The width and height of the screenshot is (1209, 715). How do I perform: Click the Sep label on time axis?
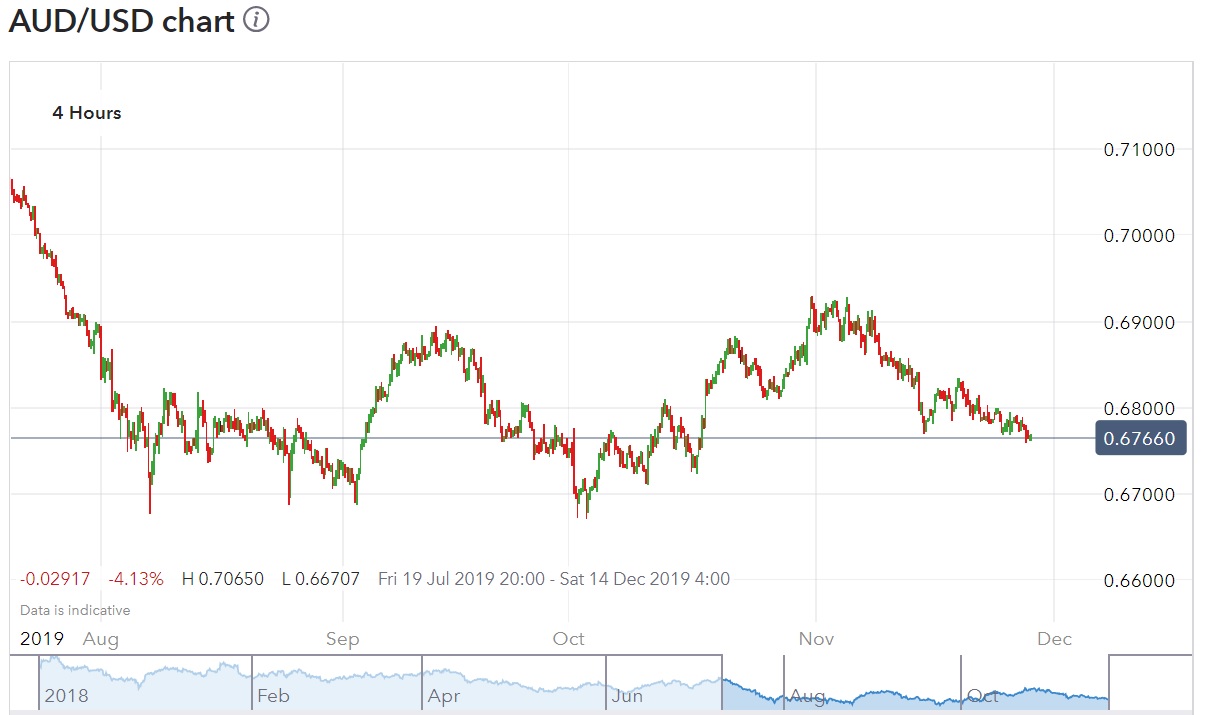pyautogui.click(x=343, y=638)
